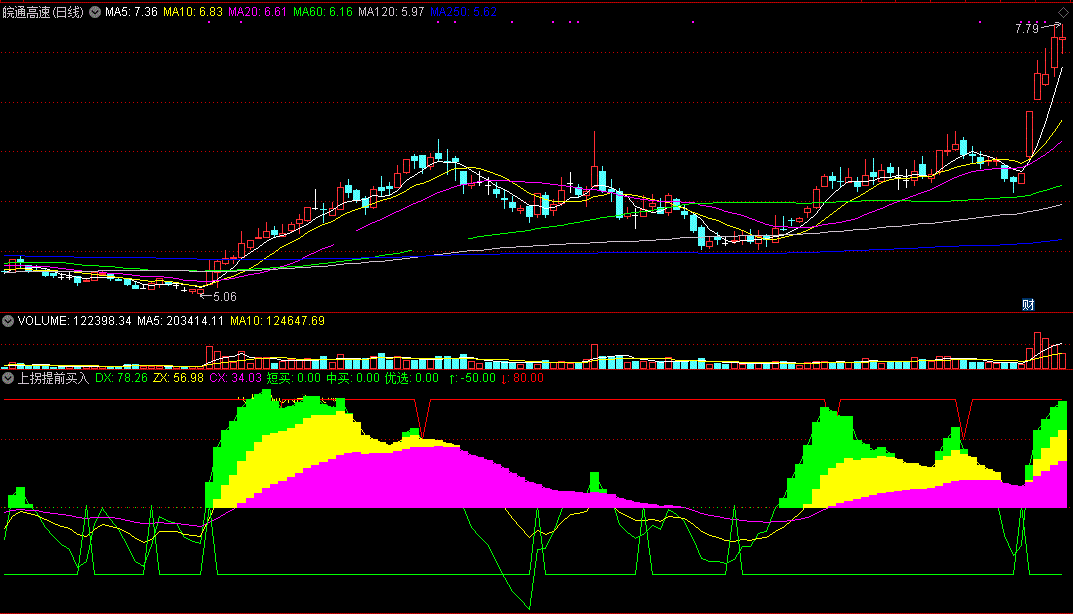Click the DX: 78.26 value
Screen dimensions: 1073x614
(121, 378)
